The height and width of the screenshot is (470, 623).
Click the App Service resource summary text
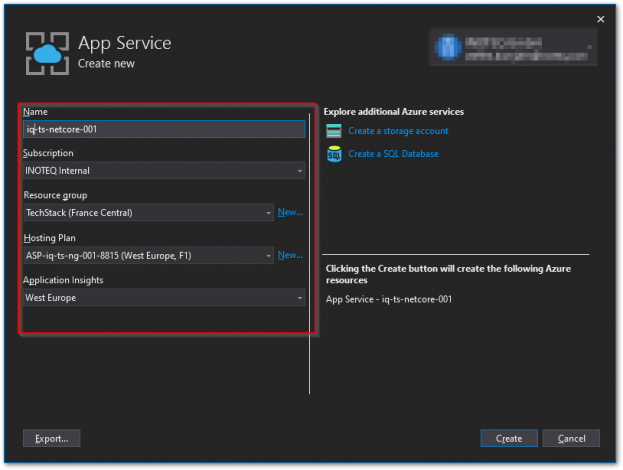coord(389,299)
